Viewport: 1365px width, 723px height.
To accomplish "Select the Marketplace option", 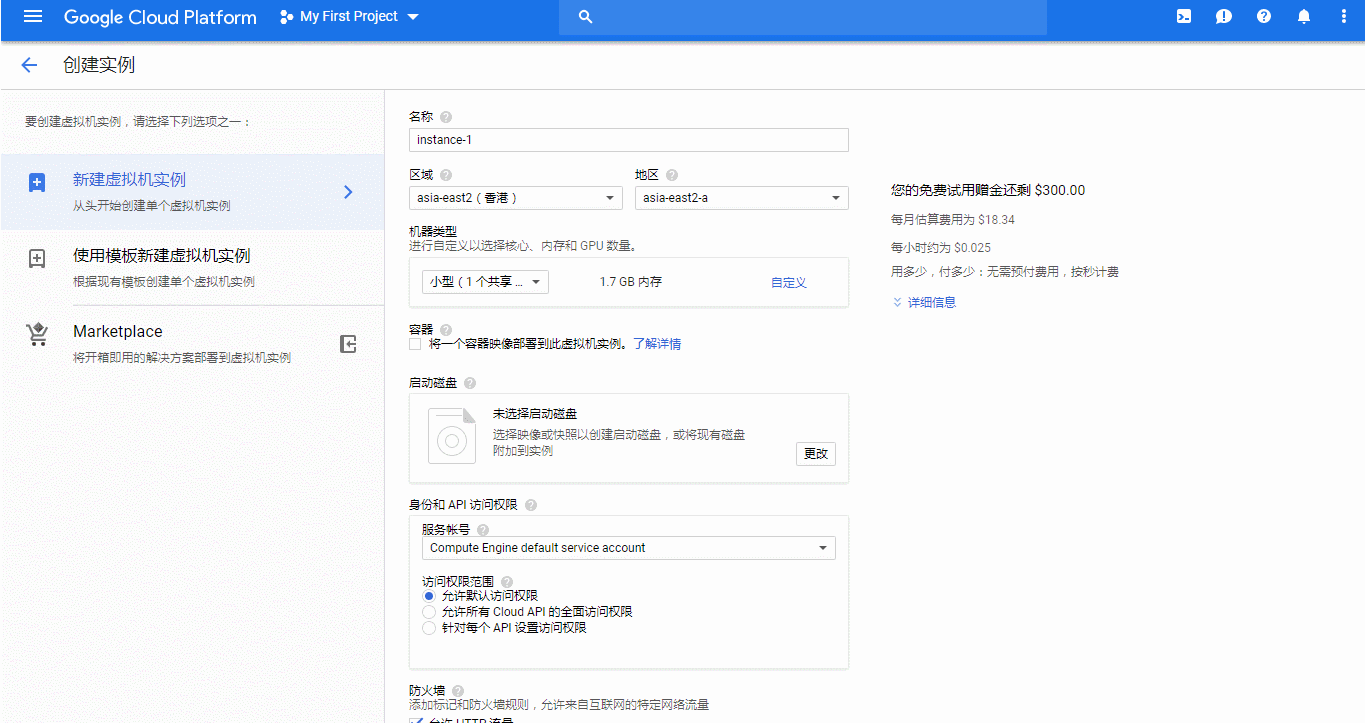I will click(x=192, y=343).
